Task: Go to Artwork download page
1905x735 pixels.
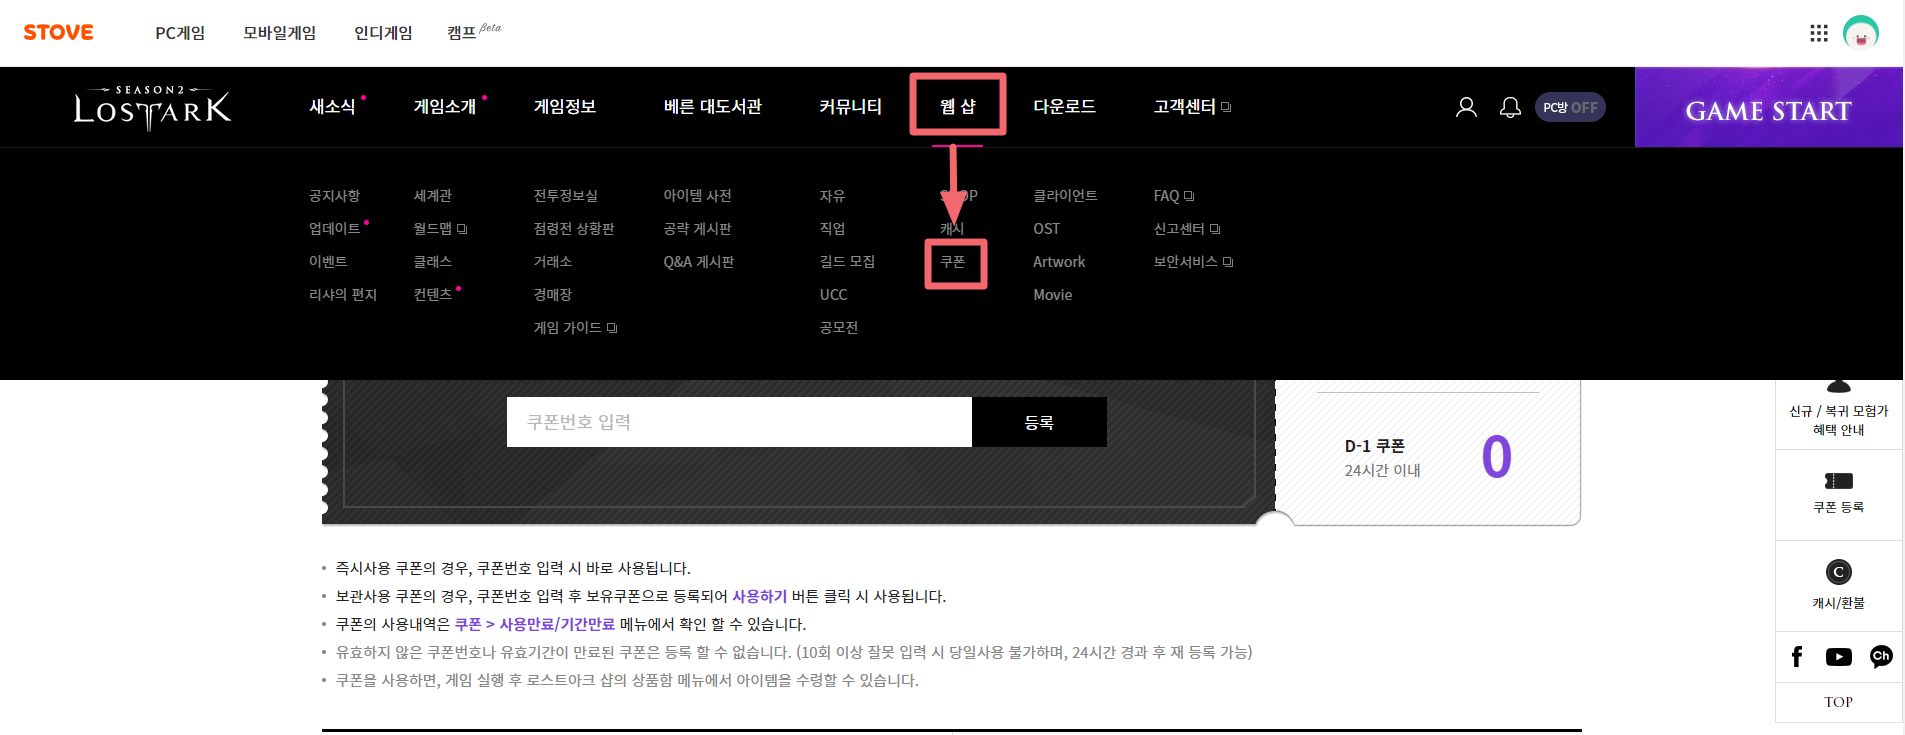Action: click(x=1059, y=262)
